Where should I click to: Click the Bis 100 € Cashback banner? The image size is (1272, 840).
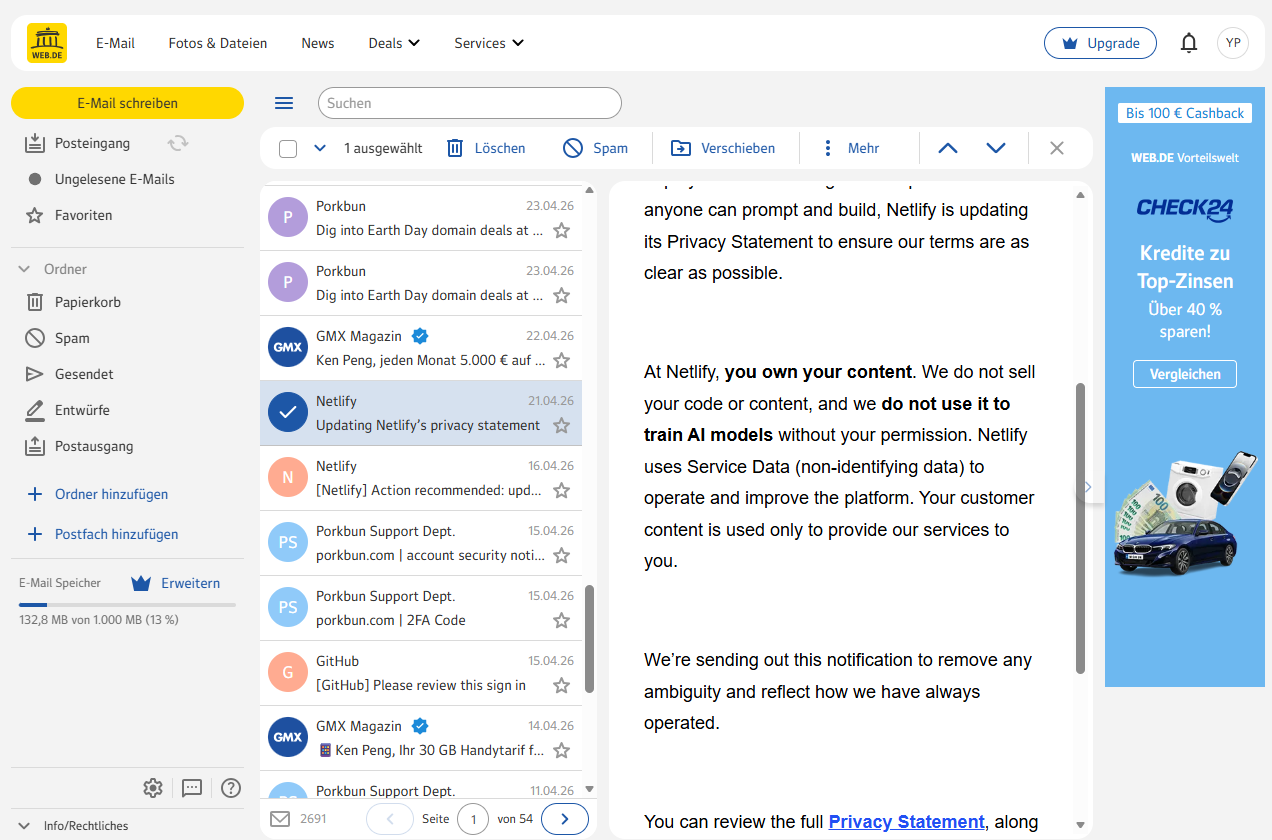click(x=1185, y=113)
